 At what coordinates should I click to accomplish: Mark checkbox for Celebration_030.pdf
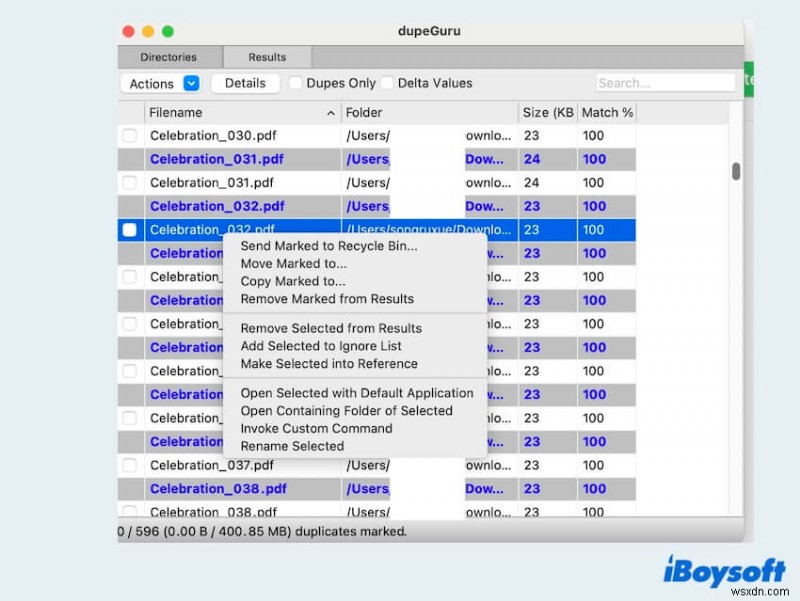130,136
